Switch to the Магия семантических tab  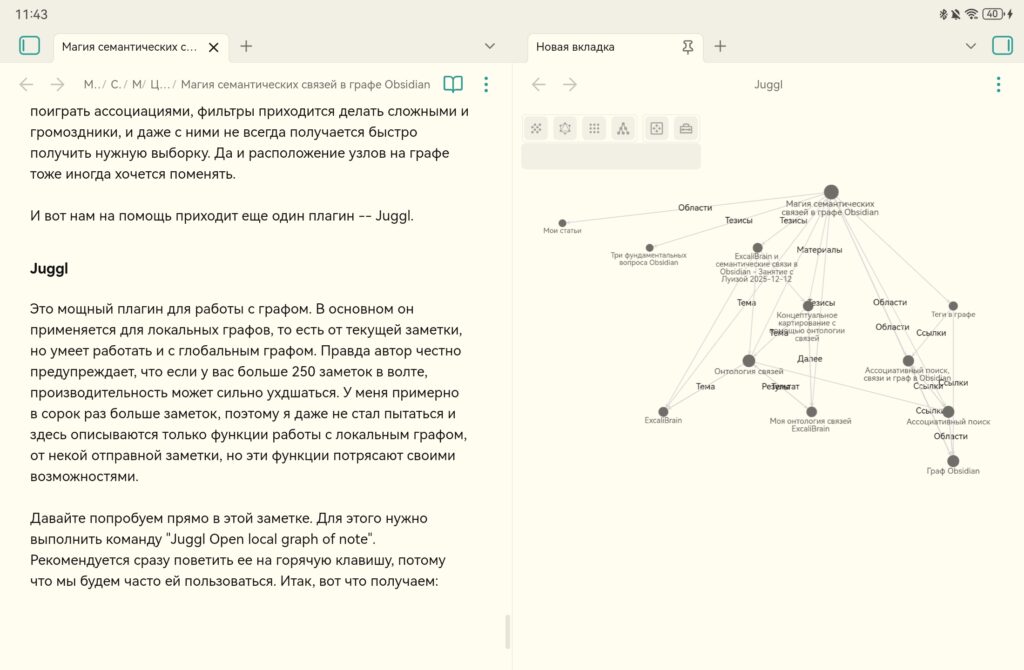(129, 47)
